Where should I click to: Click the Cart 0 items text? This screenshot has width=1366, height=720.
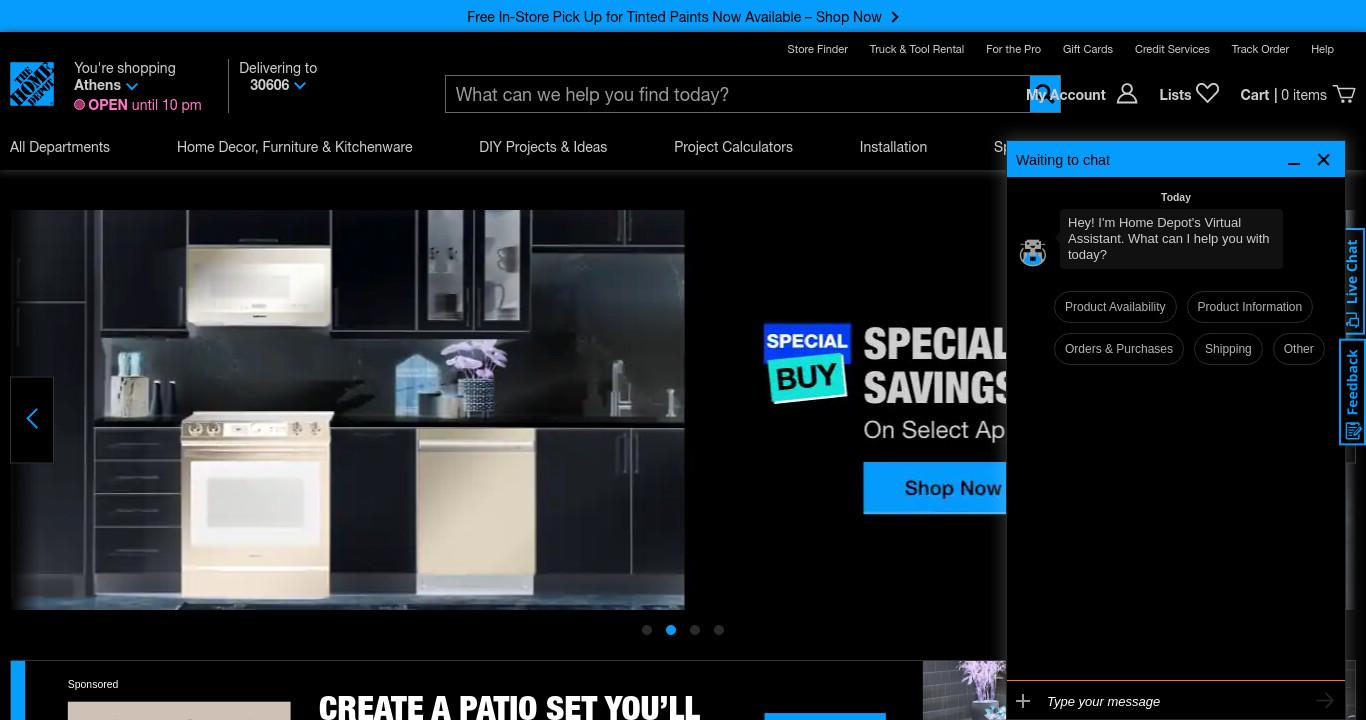click(1283, 94)
